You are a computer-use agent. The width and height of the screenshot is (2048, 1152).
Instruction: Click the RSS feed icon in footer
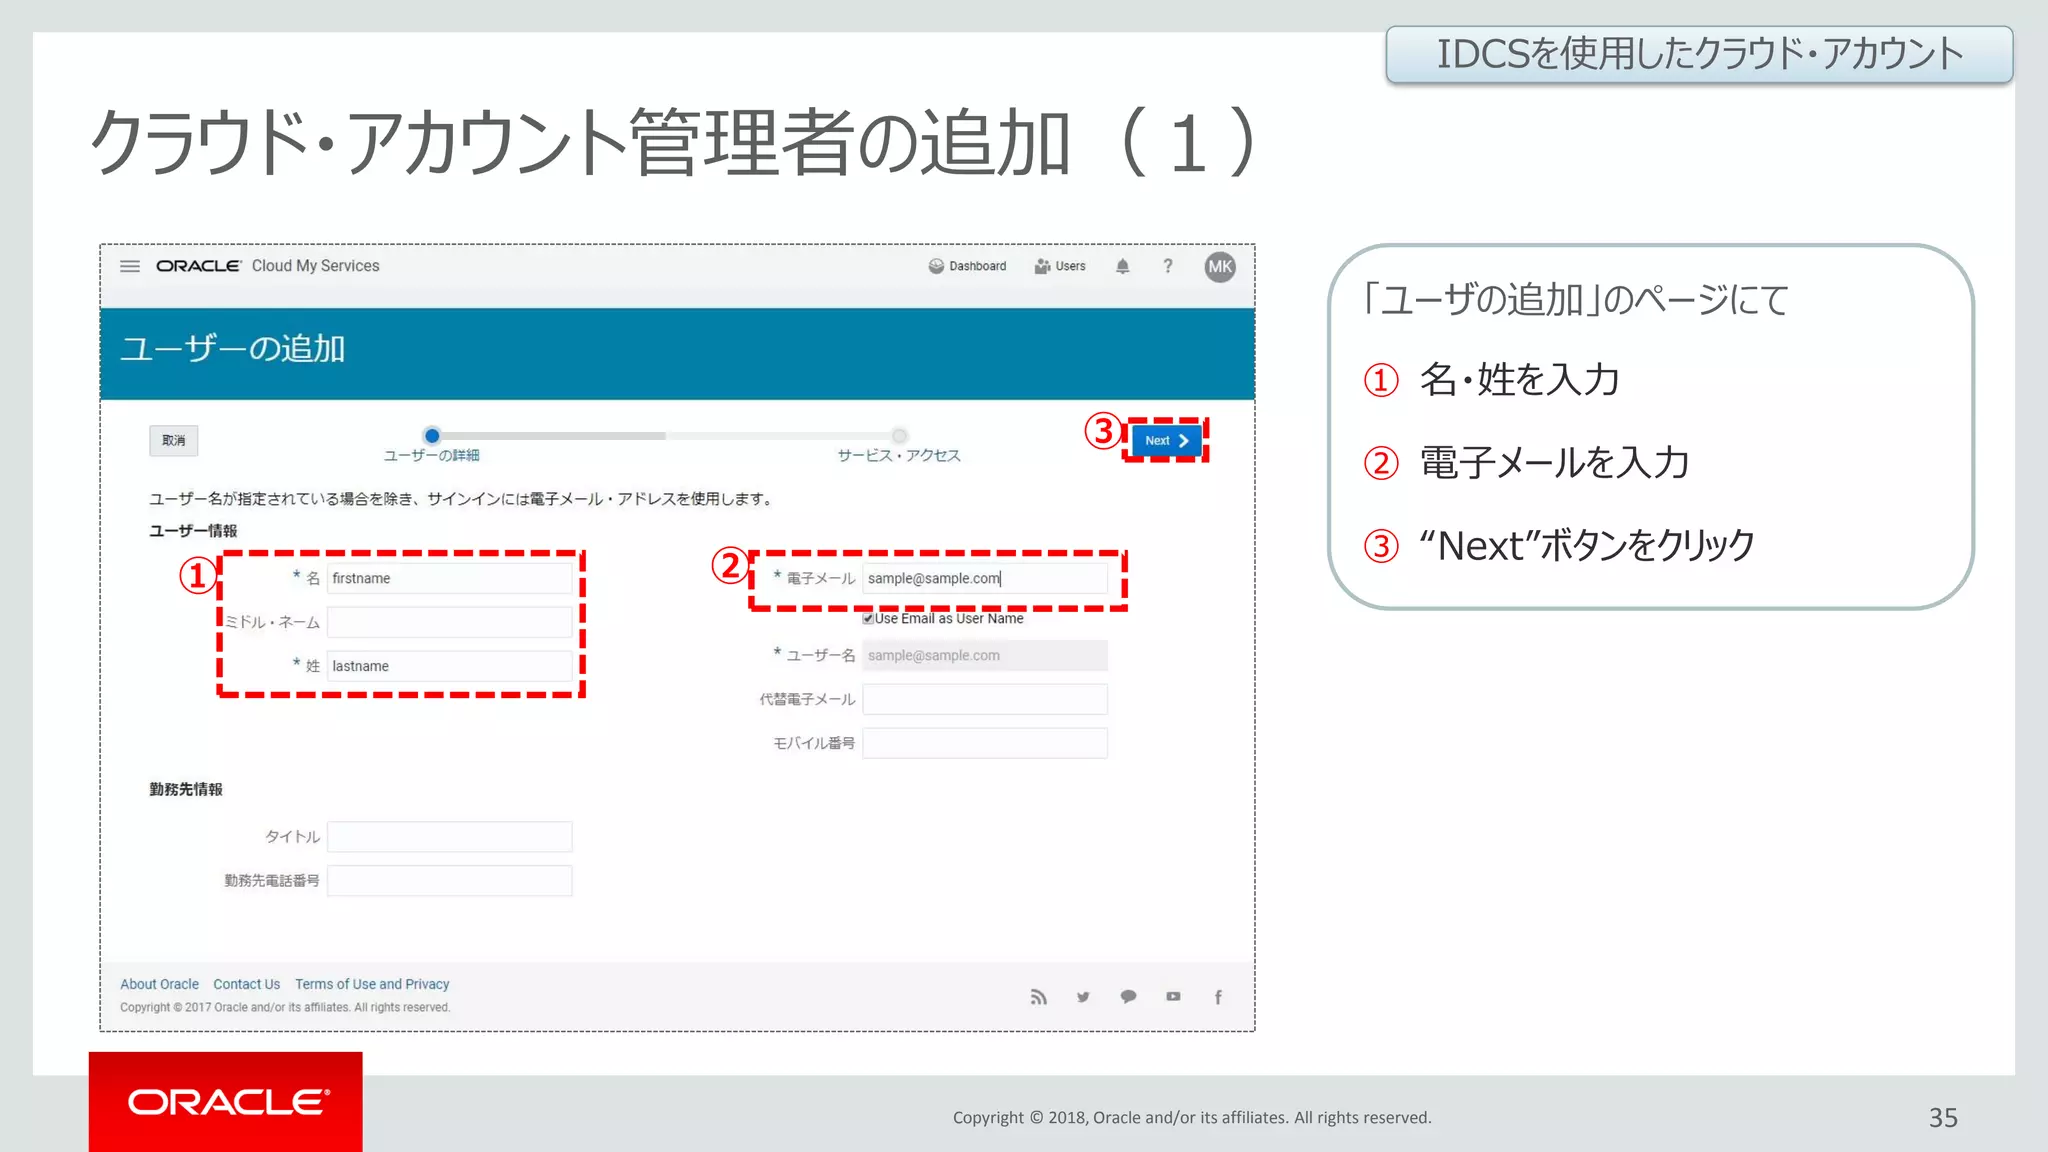(x=1039, y=997)
